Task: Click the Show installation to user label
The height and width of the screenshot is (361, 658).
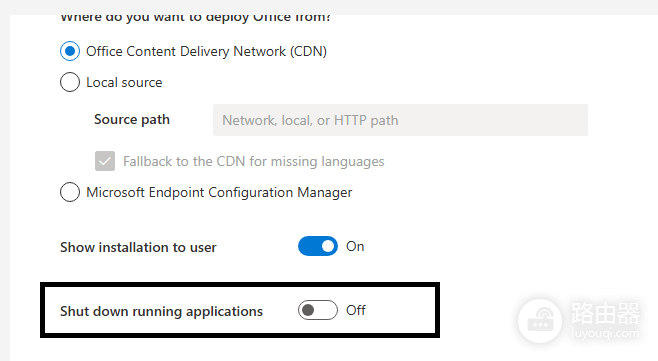Action: tap(138, 247)
